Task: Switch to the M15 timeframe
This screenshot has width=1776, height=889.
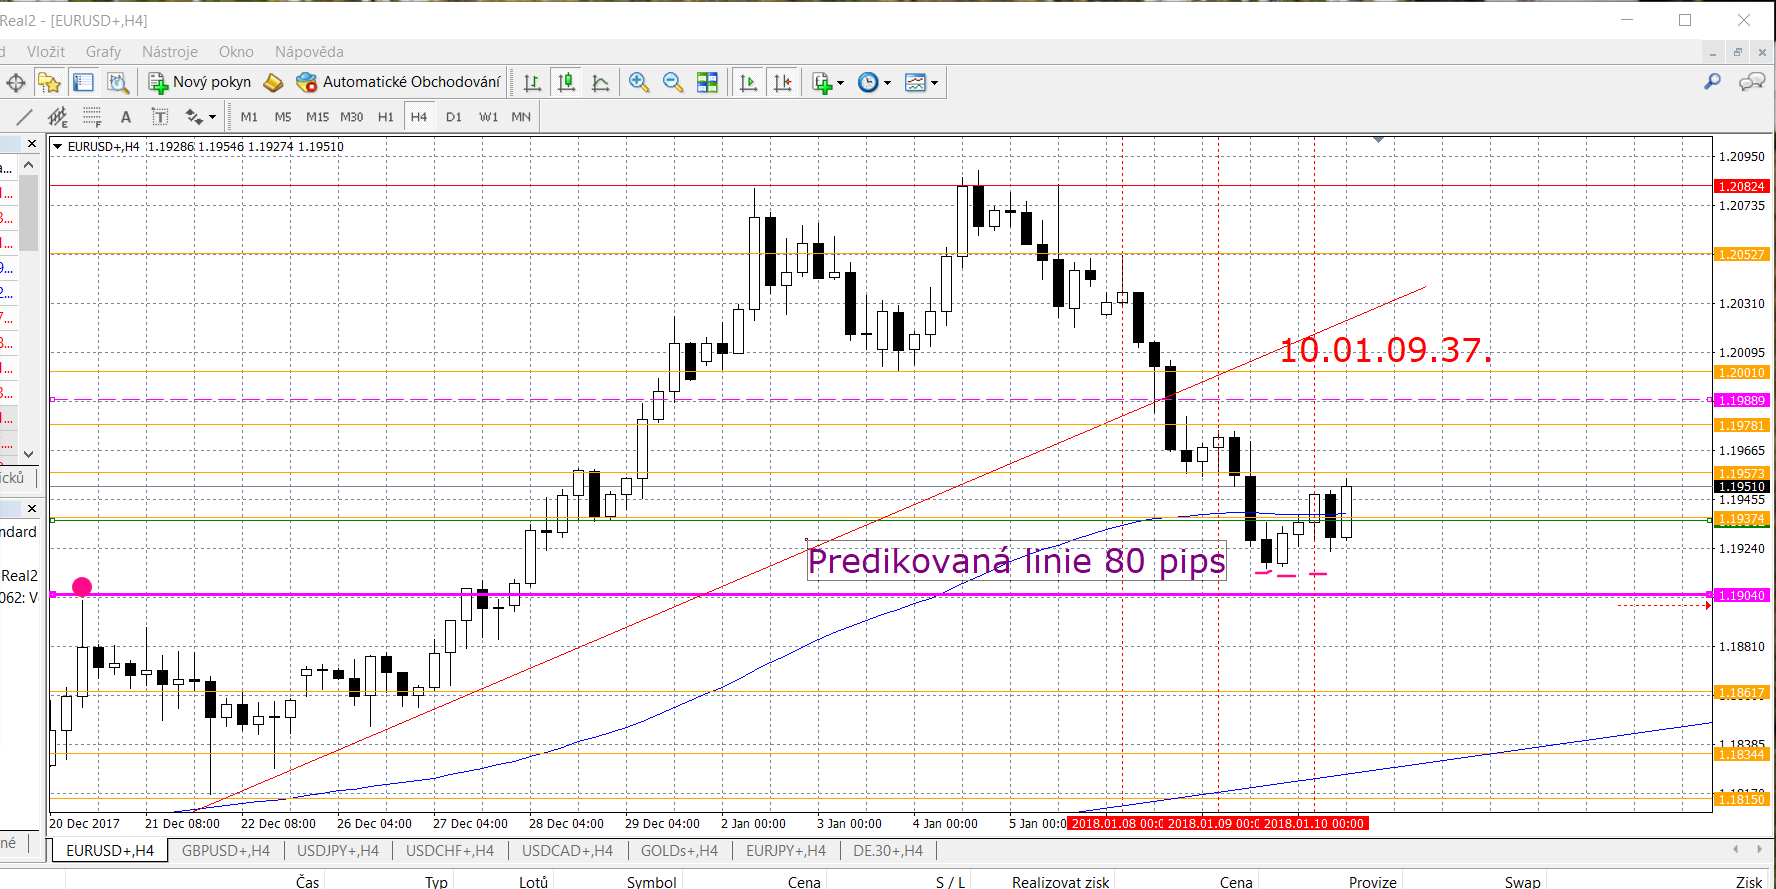Action: pos(317,117)
